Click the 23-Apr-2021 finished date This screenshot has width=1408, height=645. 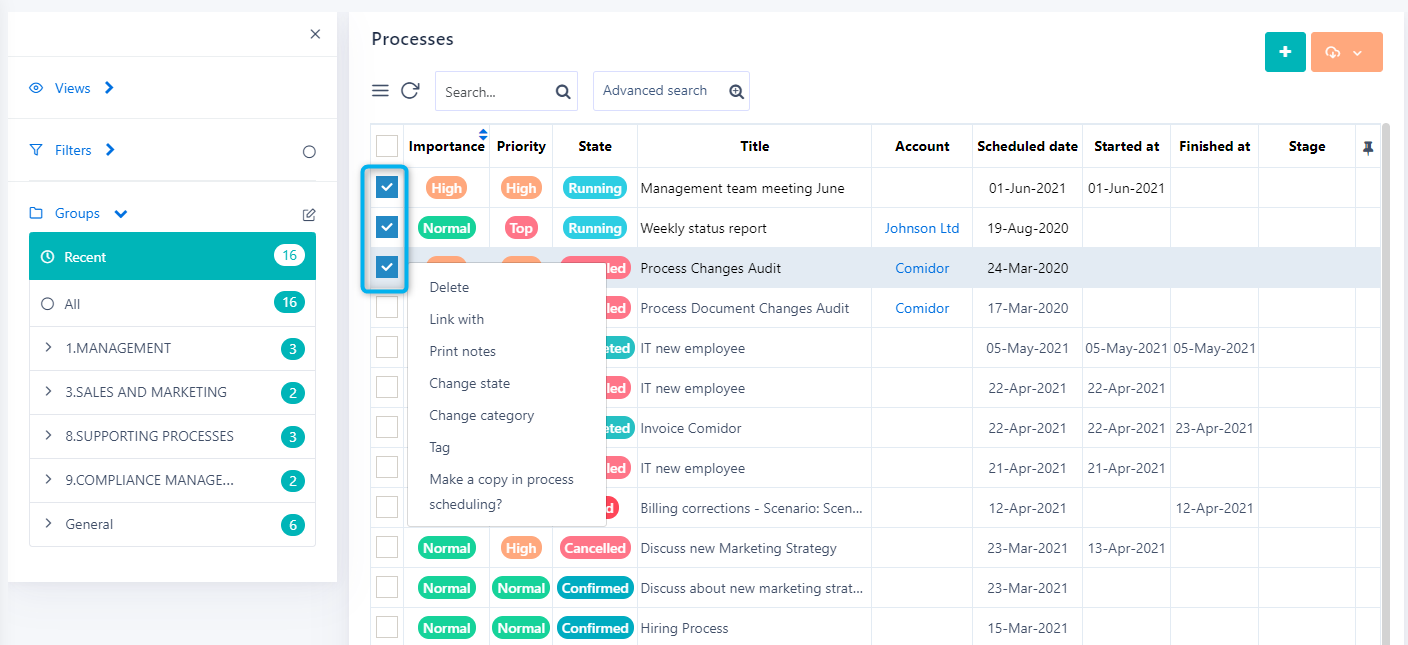tap(1214, 428)
